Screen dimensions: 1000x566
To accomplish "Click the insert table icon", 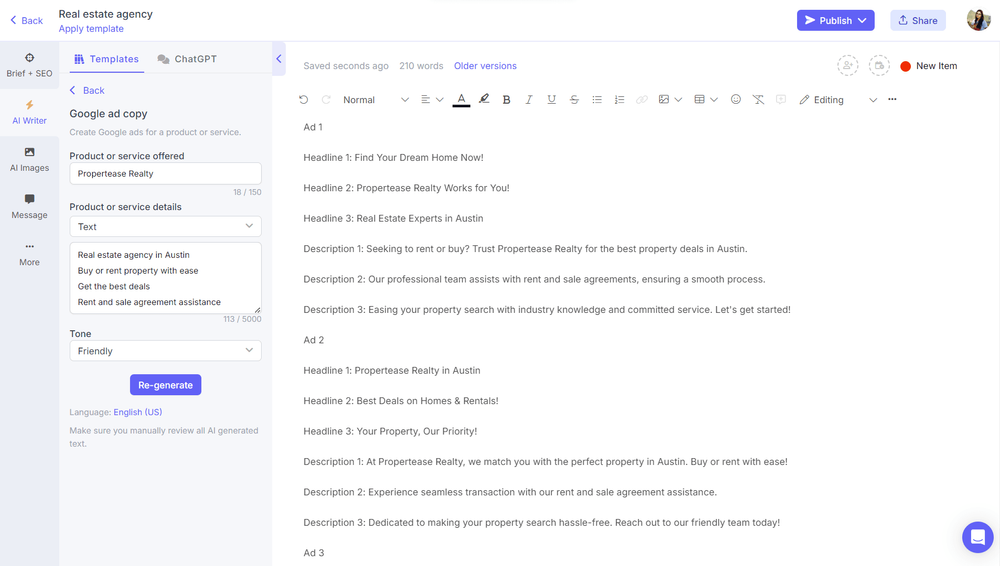I will 700,100.
